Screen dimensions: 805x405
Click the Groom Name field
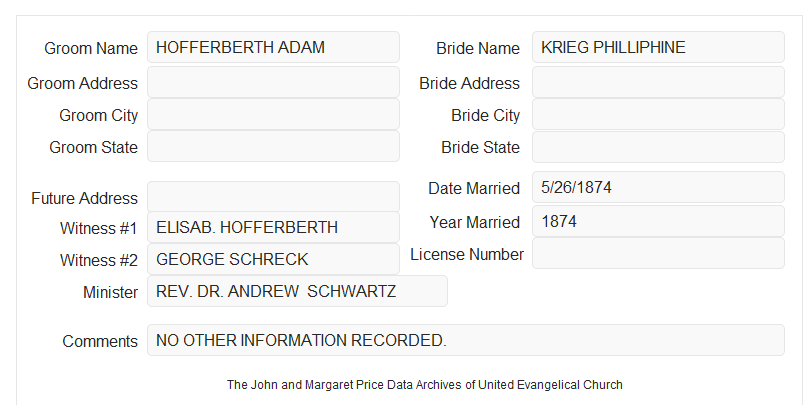click(x=273, y=47)
